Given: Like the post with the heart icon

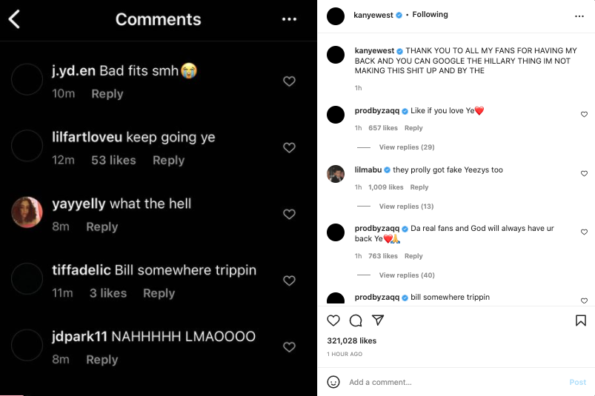Looking at the screenshot, I should [333, 321].
